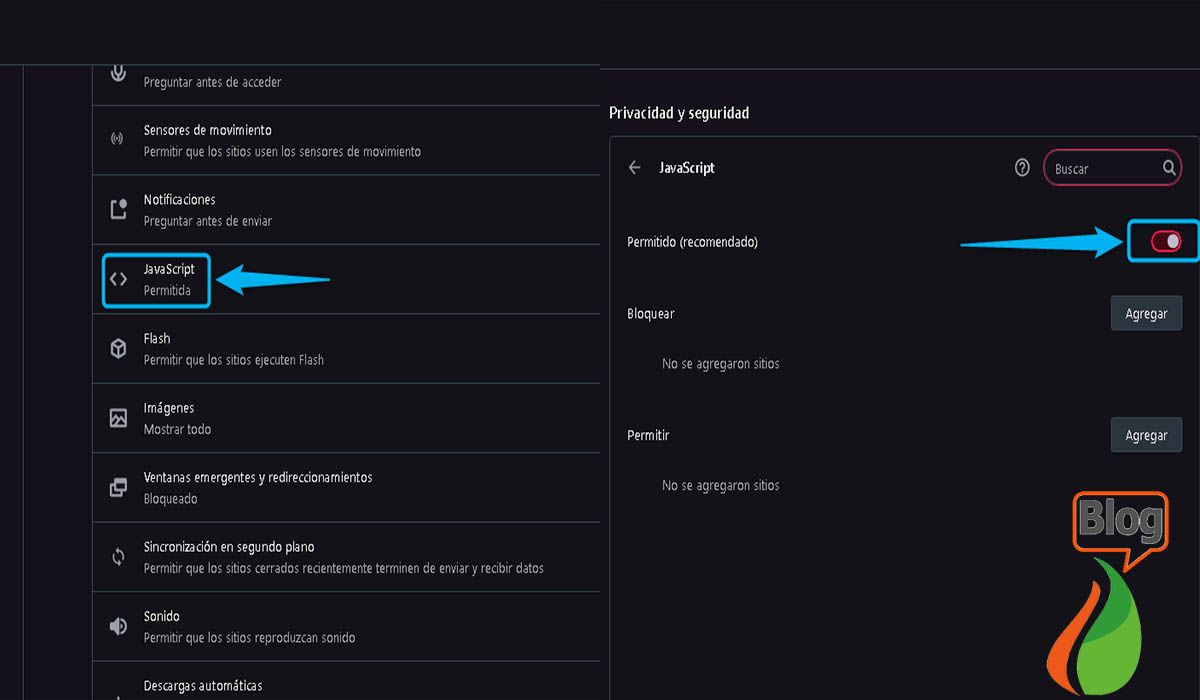Focus the Buscar search field
This screenshot has height=700, width=1200.
[x=1113, y=168]
